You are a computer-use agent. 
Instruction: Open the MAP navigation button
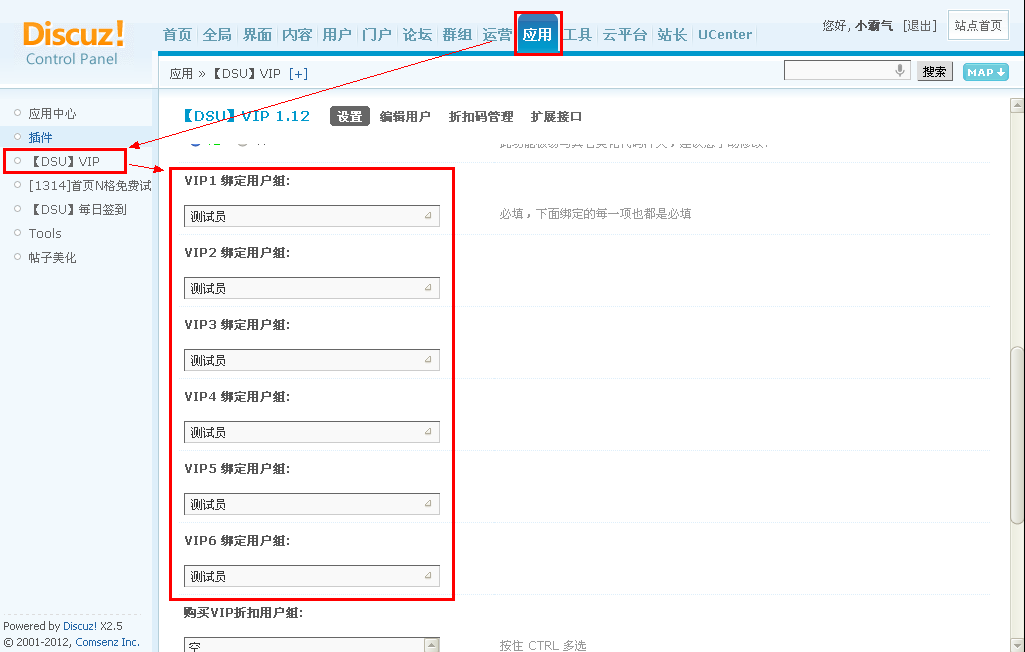pyautogui.click(x=985, y=72)
